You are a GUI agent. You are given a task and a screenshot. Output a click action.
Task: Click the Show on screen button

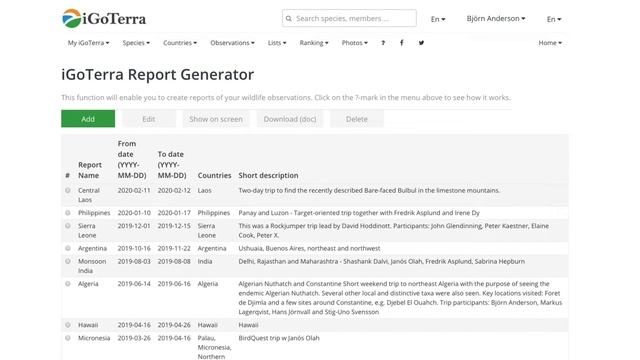coord(216,119)
